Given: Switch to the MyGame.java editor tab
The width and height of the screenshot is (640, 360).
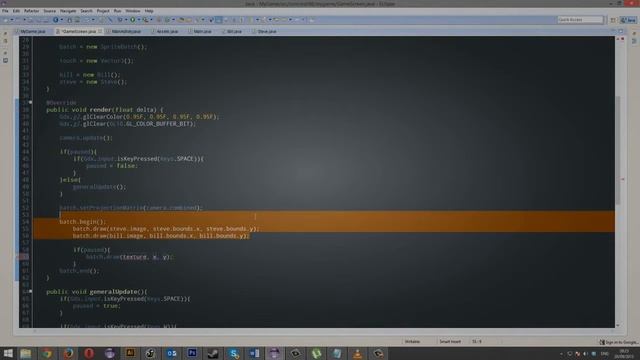Looking at the screenshot, I should (31, 31).
